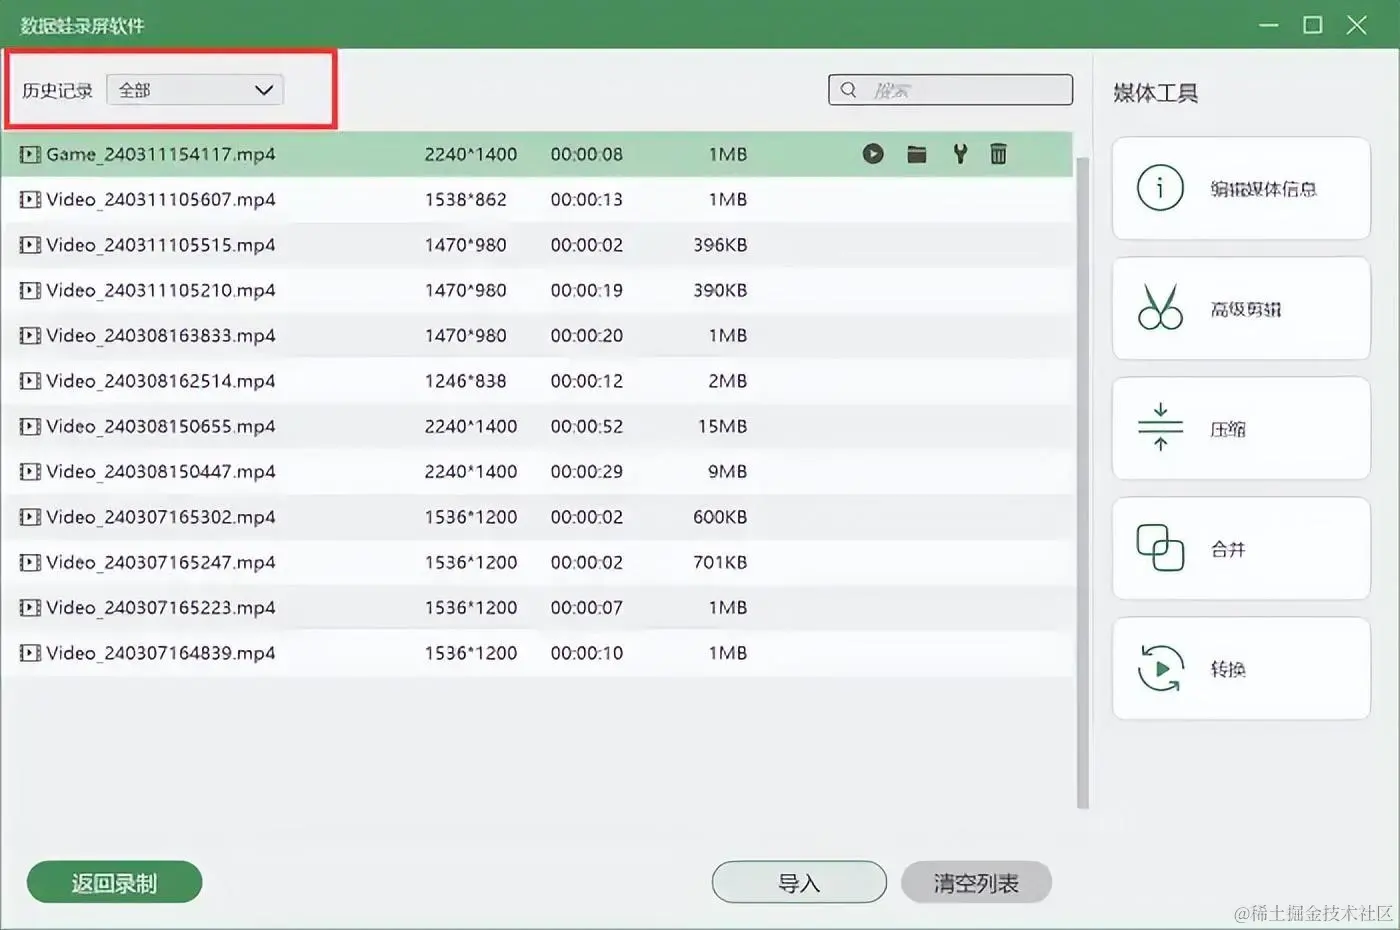Click the 清空列表 clear list button
This screenshot has width=1400, height=930.
coord(976,882)
